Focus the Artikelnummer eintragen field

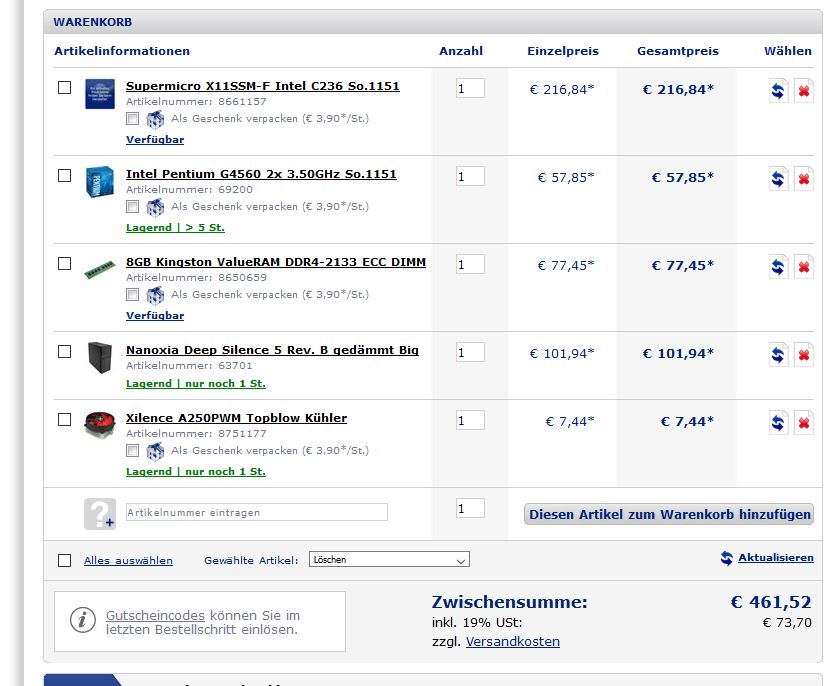[x=257, y=512]
